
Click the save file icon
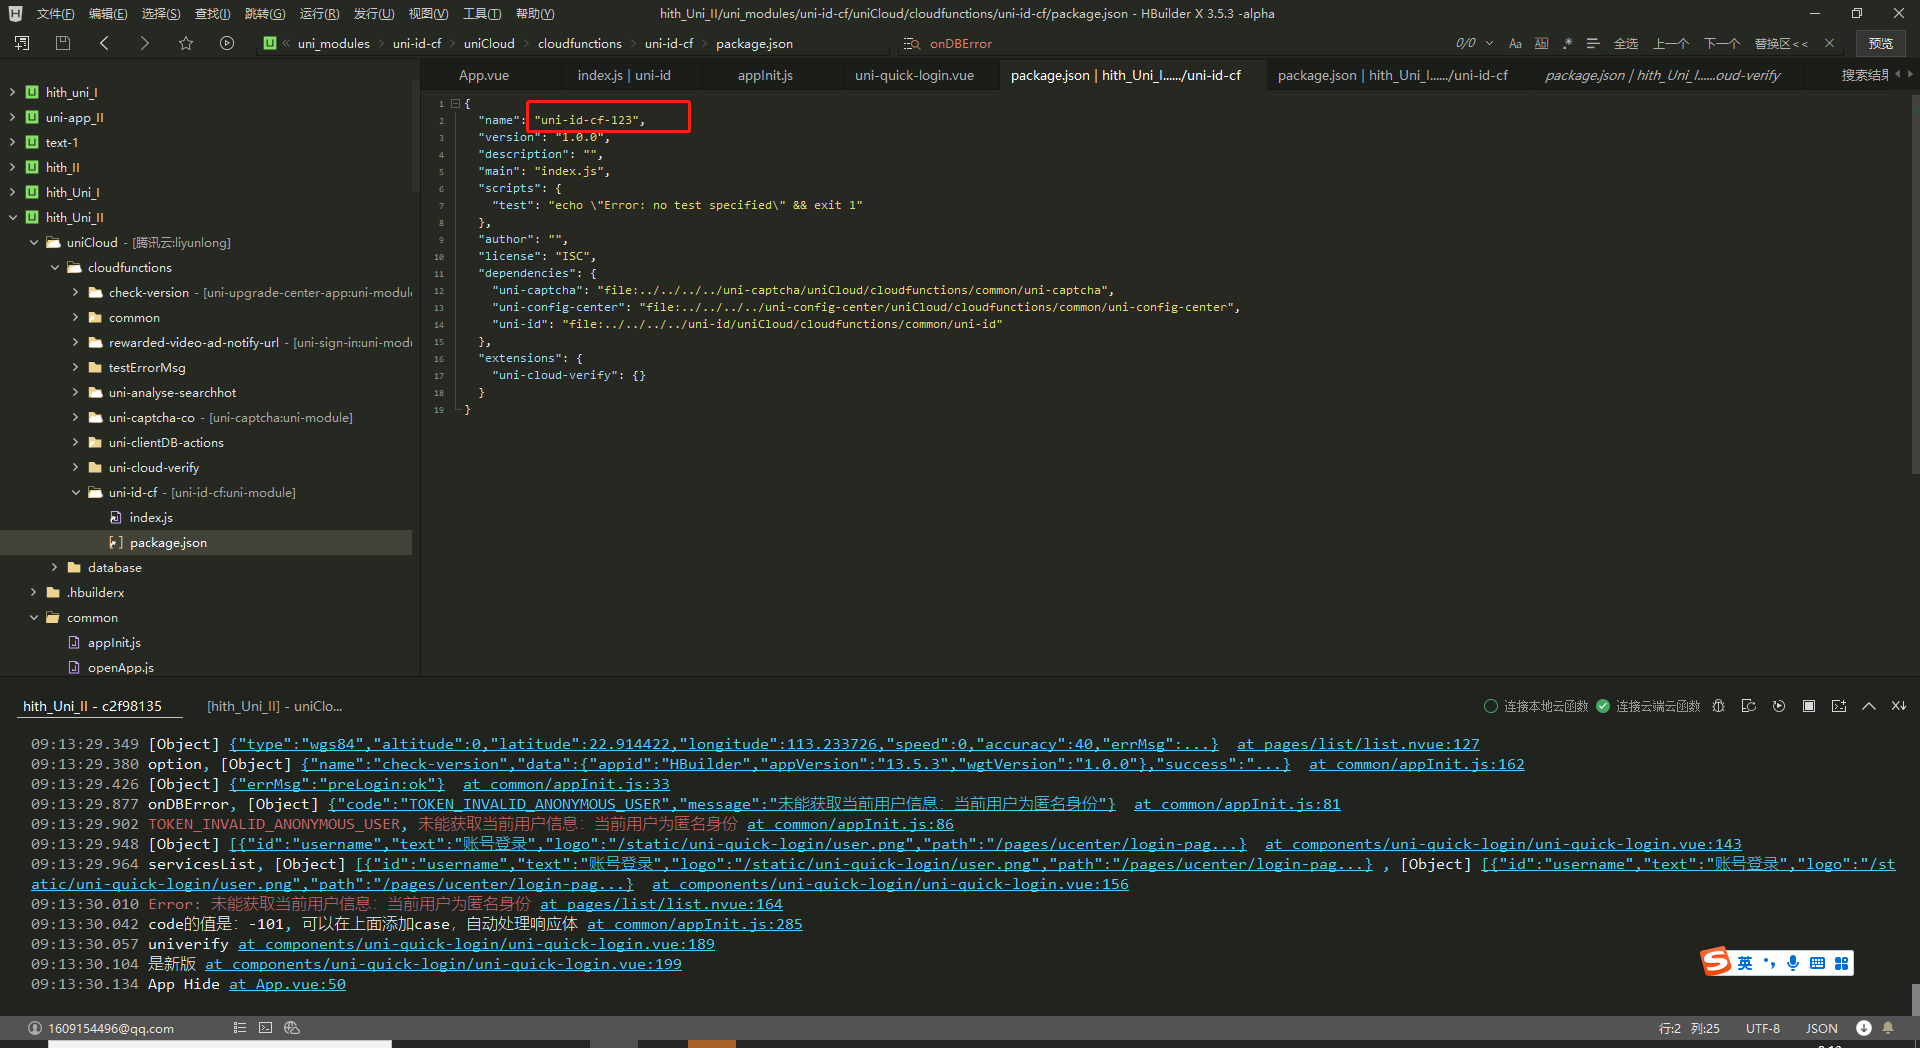click(63, 43)
